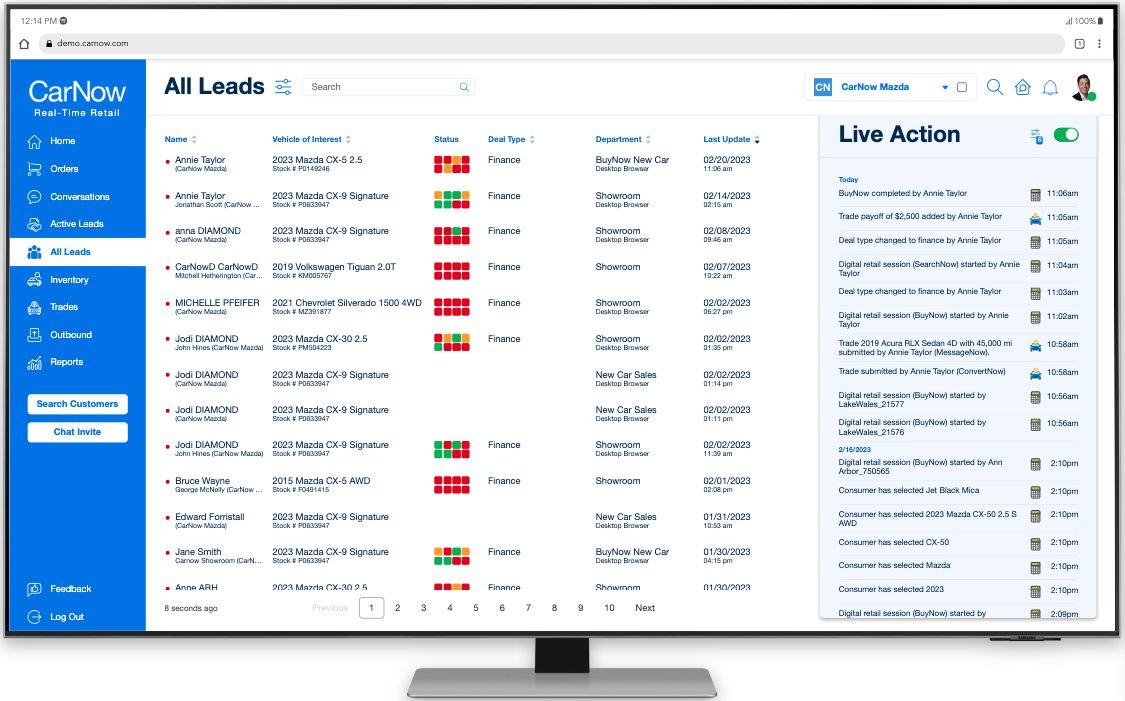The width and height of the screenshot is (1125, 701).
Task: Click status color blocks for anna DIAMOND
Action: point(452,235)
